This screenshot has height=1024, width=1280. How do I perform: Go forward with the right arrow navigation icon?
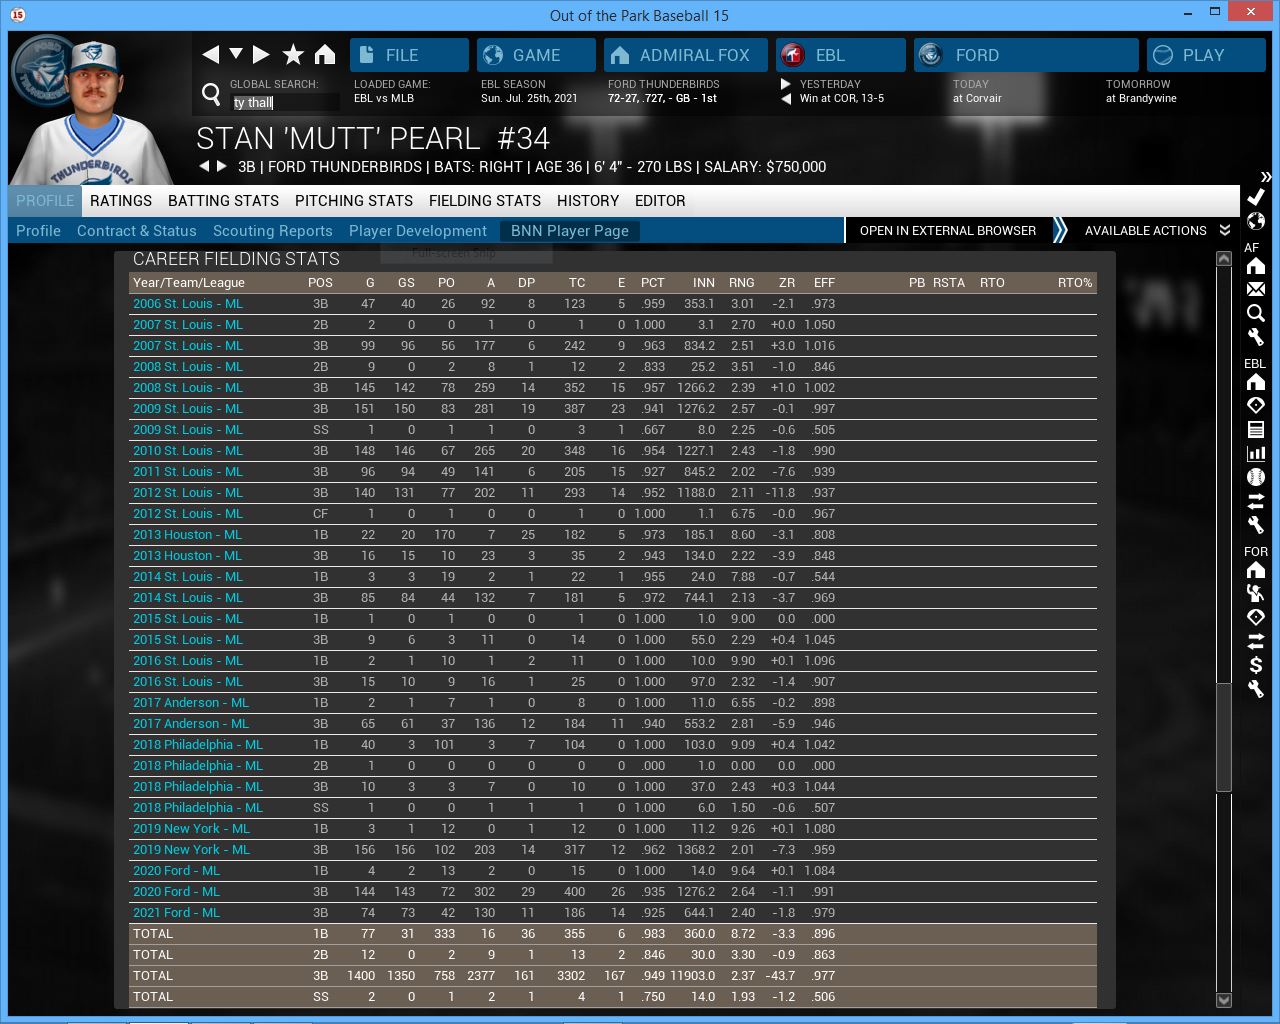click(x=261, y=54)
